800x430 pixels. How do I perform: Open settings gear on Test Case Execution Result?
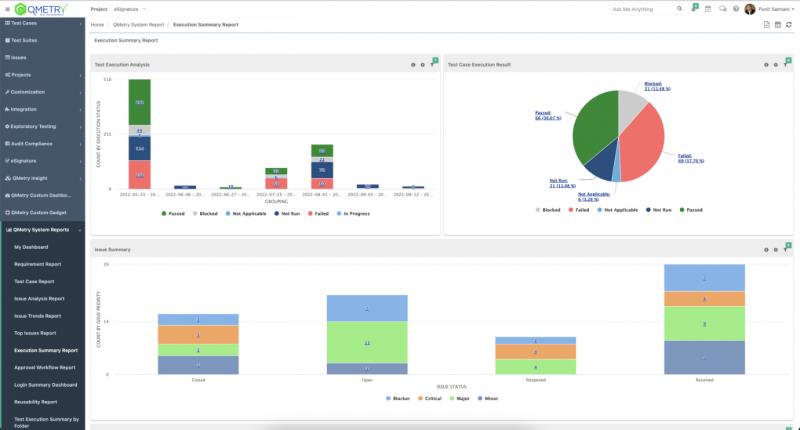coord(775,64)
